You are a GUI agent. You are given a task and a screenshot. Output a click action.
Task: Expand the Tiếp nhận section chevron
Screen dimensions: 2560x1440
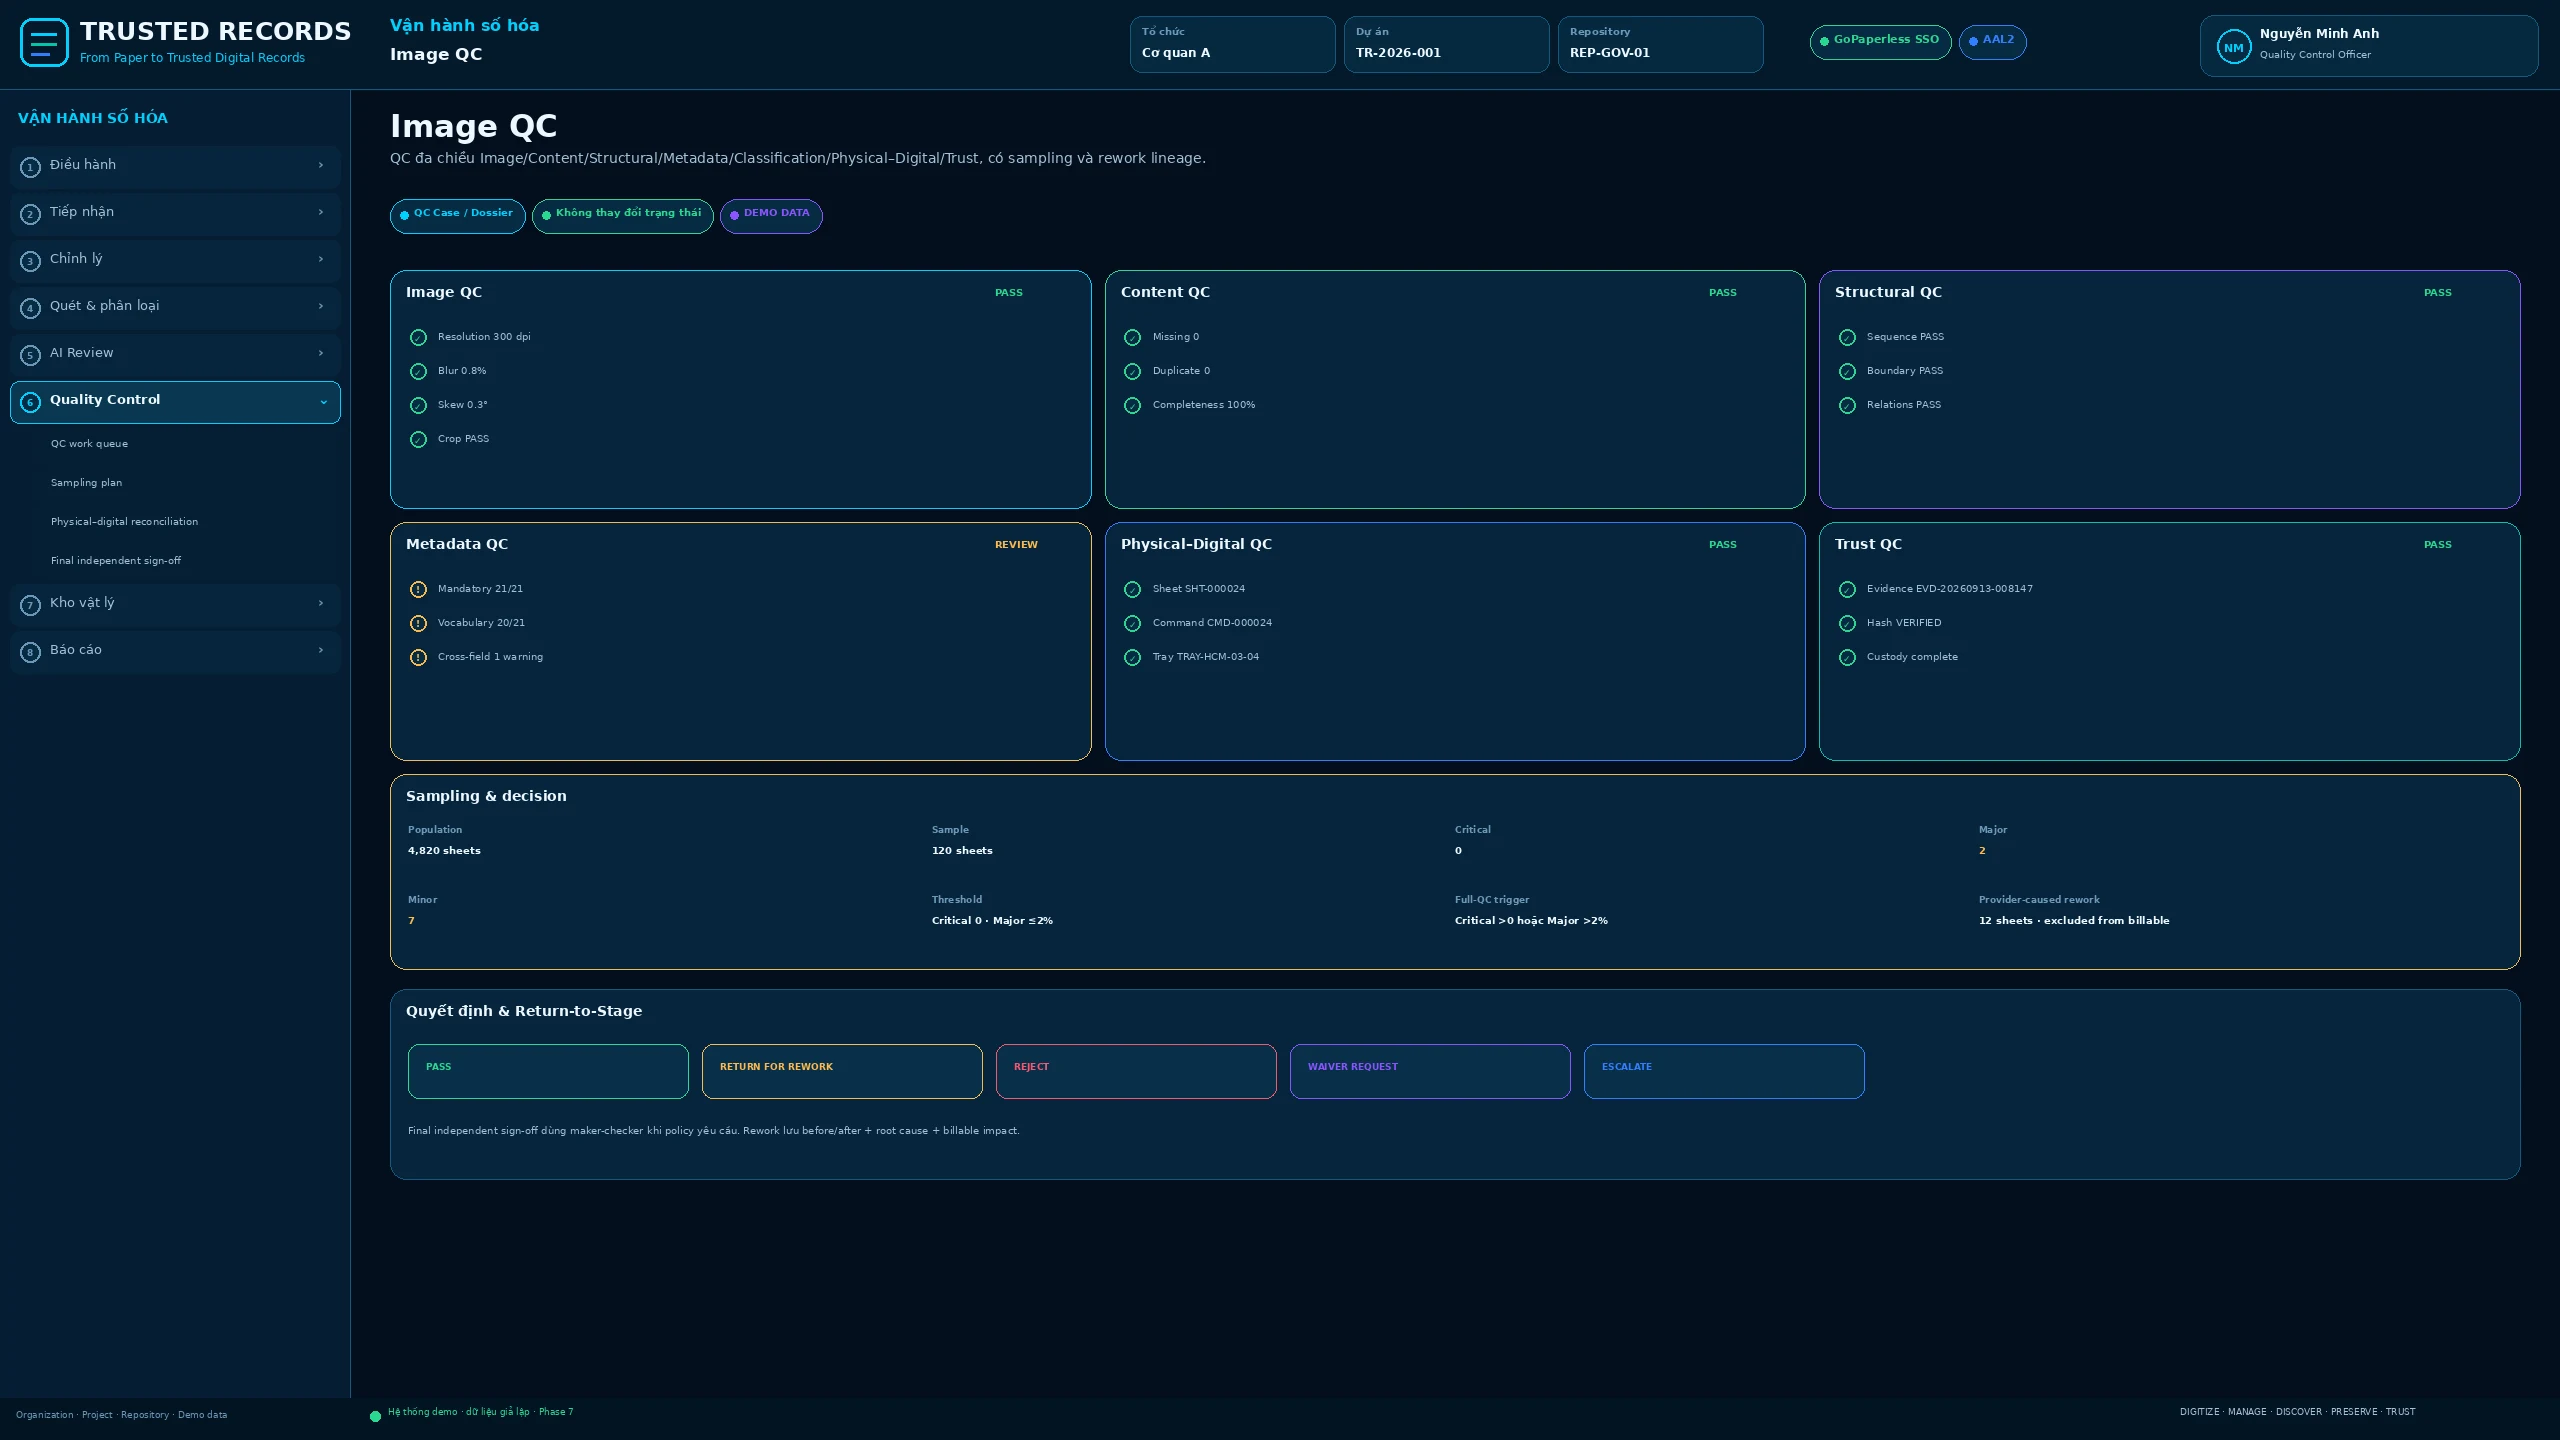pyautogui.click(x=321, y=212)
